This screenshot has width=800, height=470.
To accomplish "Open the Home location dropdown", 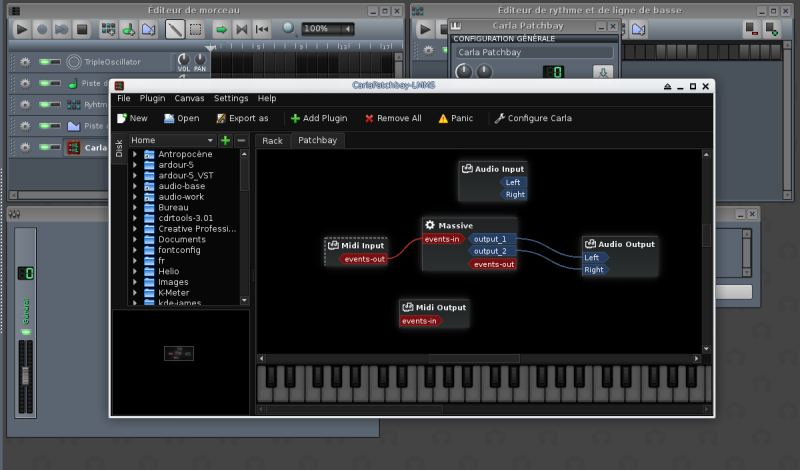I will 210,140.
